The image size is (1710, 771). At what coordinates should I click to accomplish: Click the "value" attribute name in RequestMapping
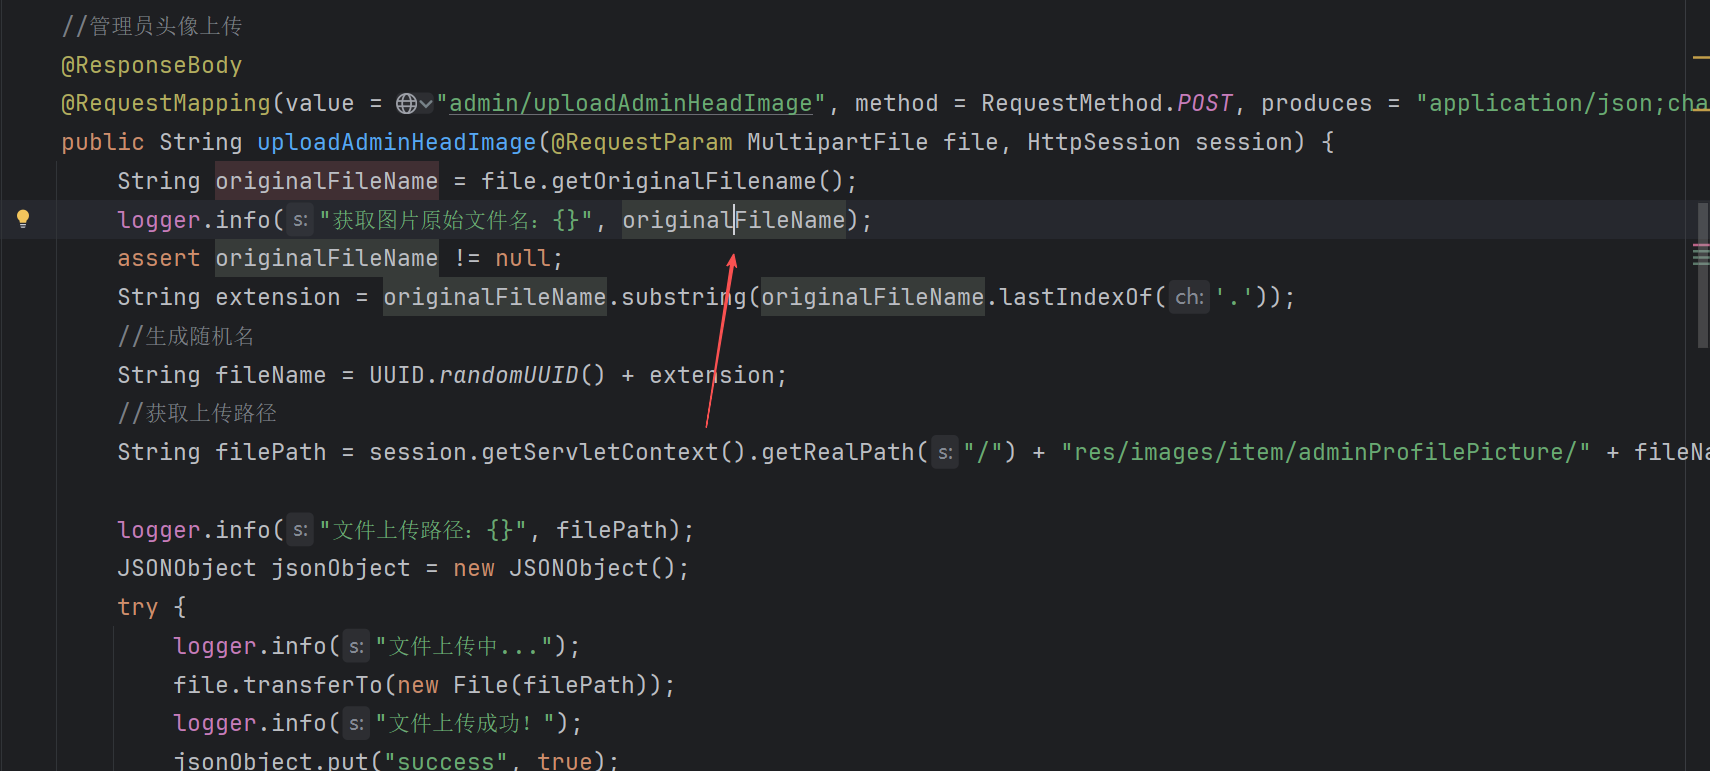pos(320,103)
